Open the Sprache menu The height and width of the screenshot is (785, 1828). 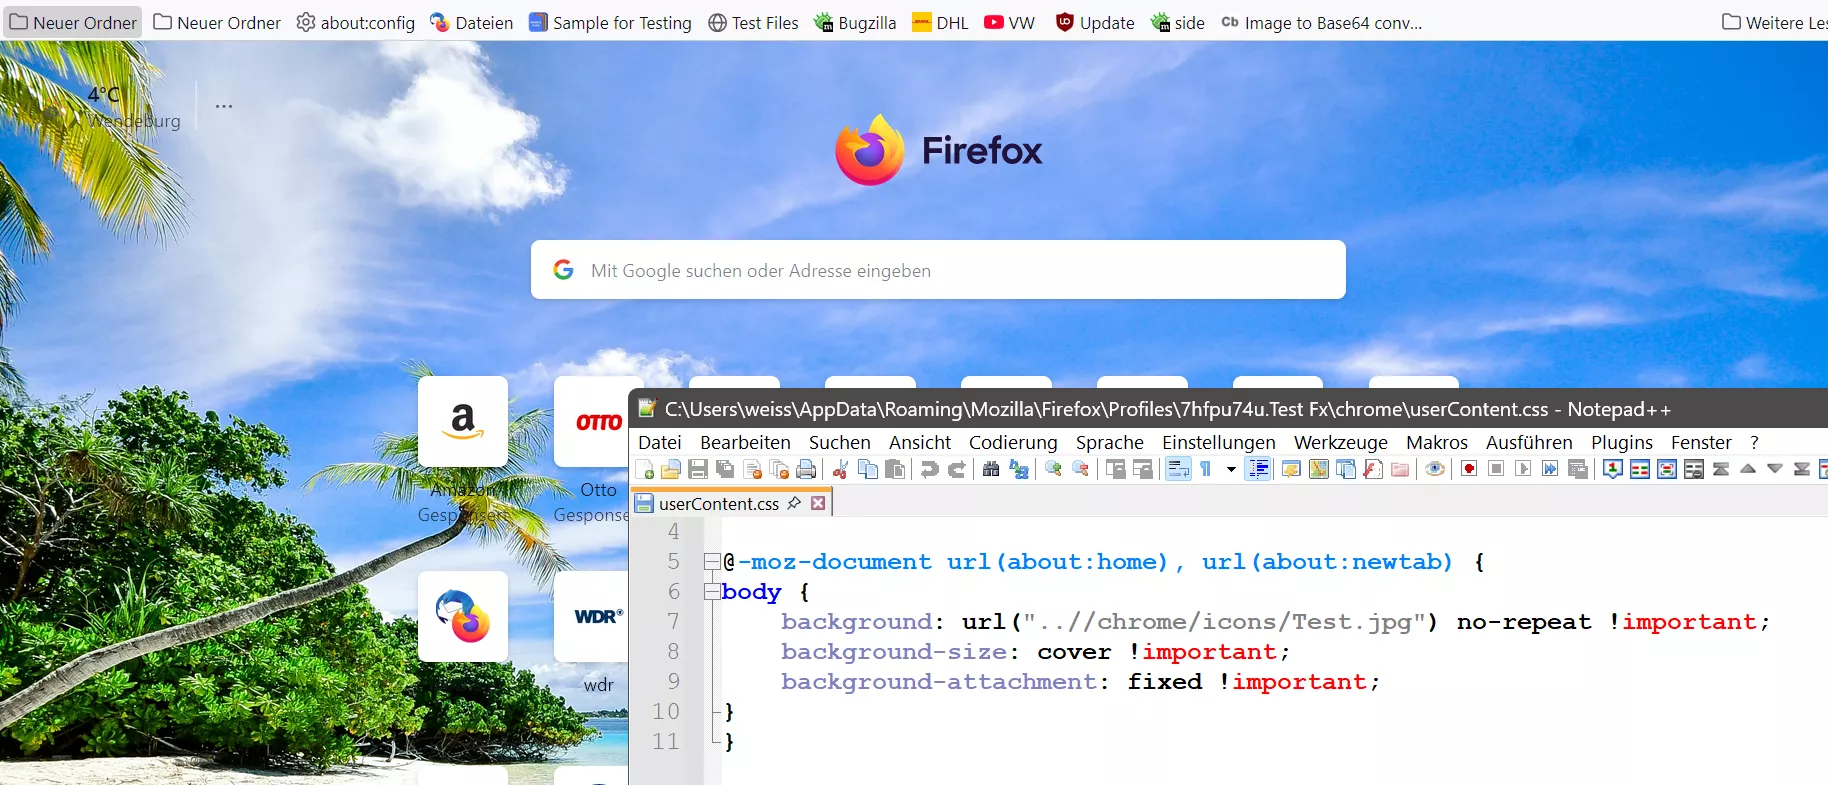click(x=1110, y=442)
